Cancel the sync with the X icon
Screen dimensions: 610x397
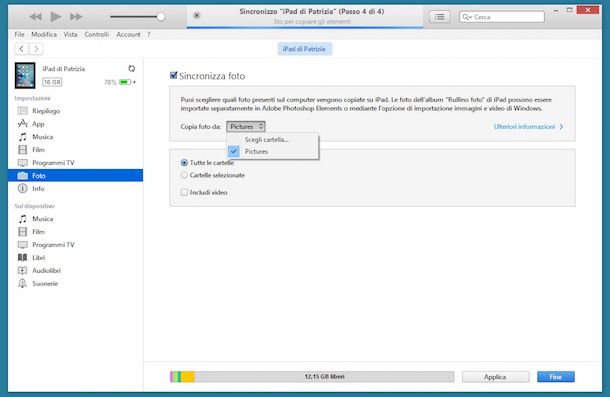tap(197, 16)
